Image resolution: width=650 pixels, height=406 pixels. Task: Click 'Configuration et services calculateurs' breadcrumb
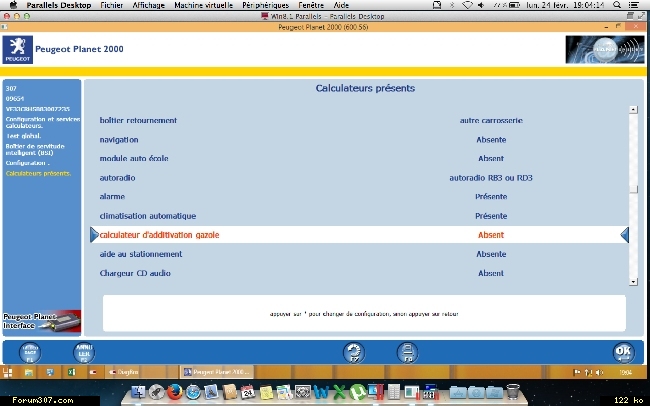click(43, 122)
